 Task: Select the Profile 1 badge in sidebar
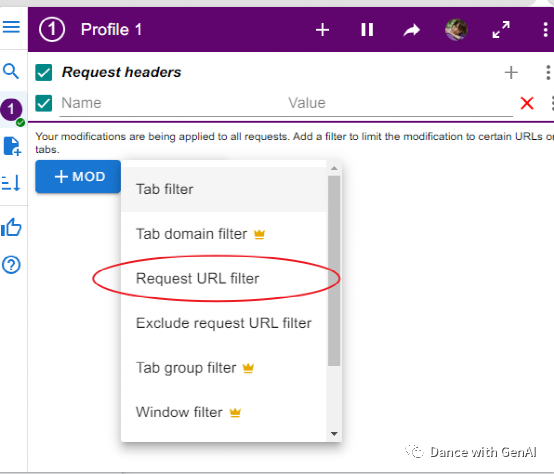click(x=12, y=109)
